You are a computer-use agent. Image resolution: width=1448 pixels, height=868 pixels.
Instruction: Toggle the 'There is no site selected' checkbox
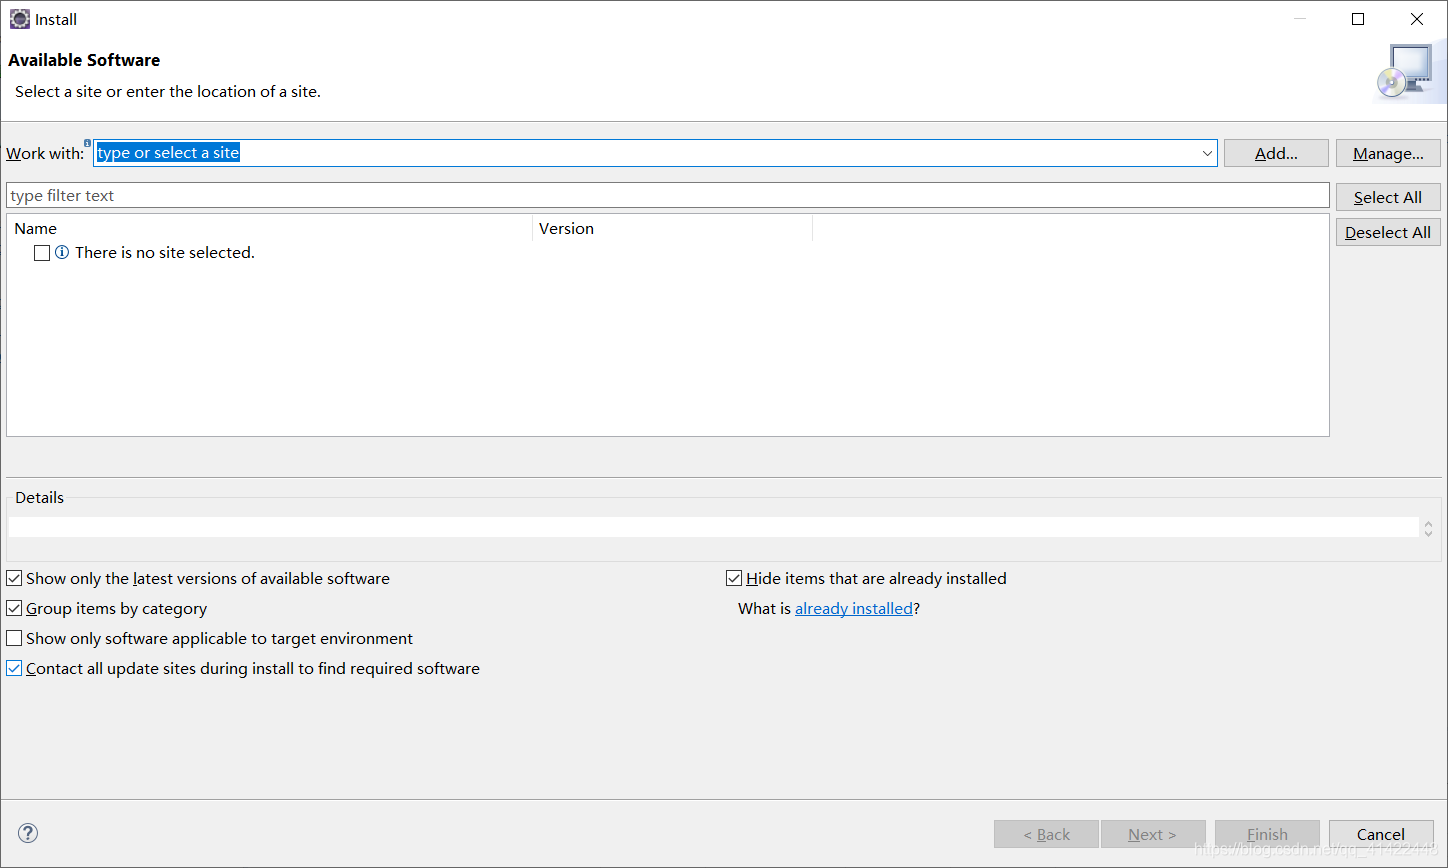point(42,253)
